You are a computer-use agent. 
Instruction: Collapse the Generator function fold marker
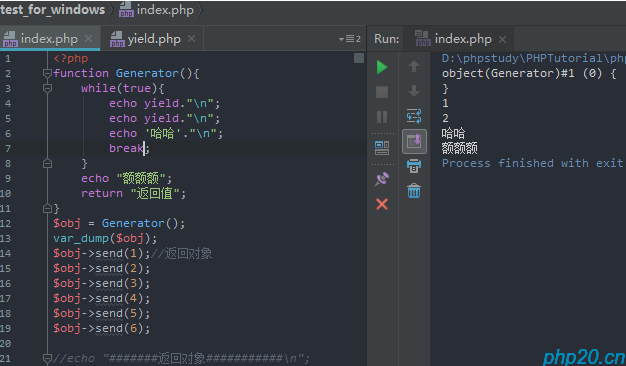click(x=47, y=73)
